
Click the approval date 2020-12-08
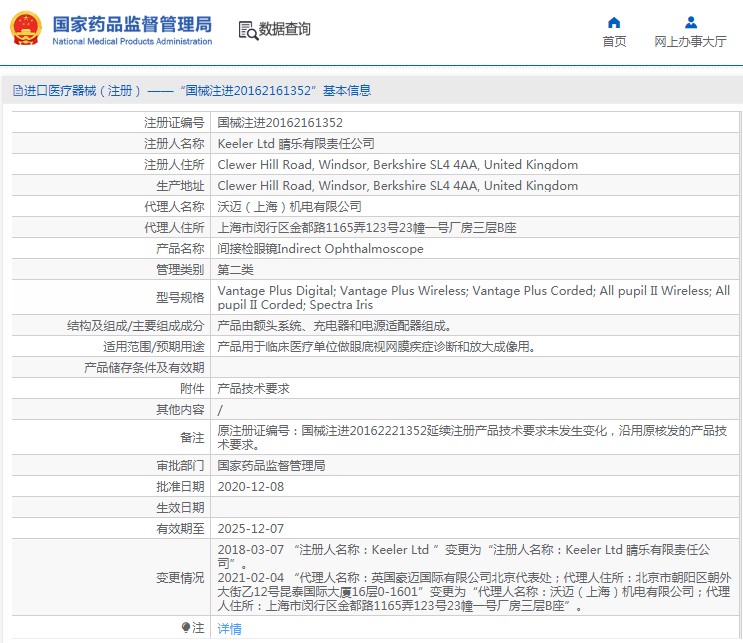coord(251,487)
